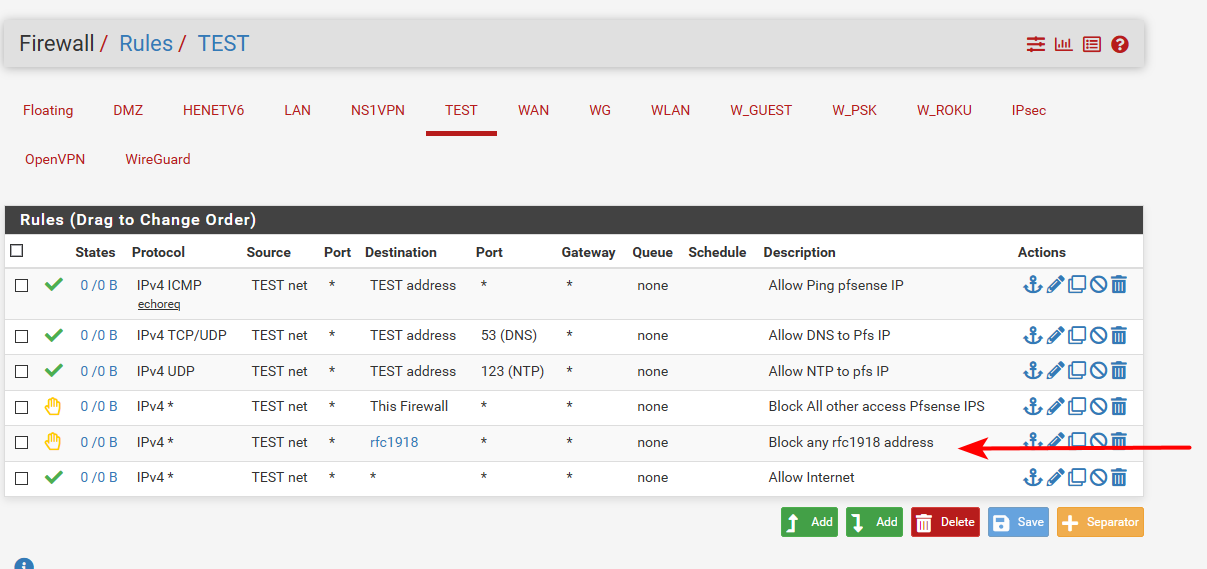The width and height of the screenshot is (1207, 569).
Task: Click anchor icon for Allow NTP to pfs IP rule
Action: point(1033,371)
